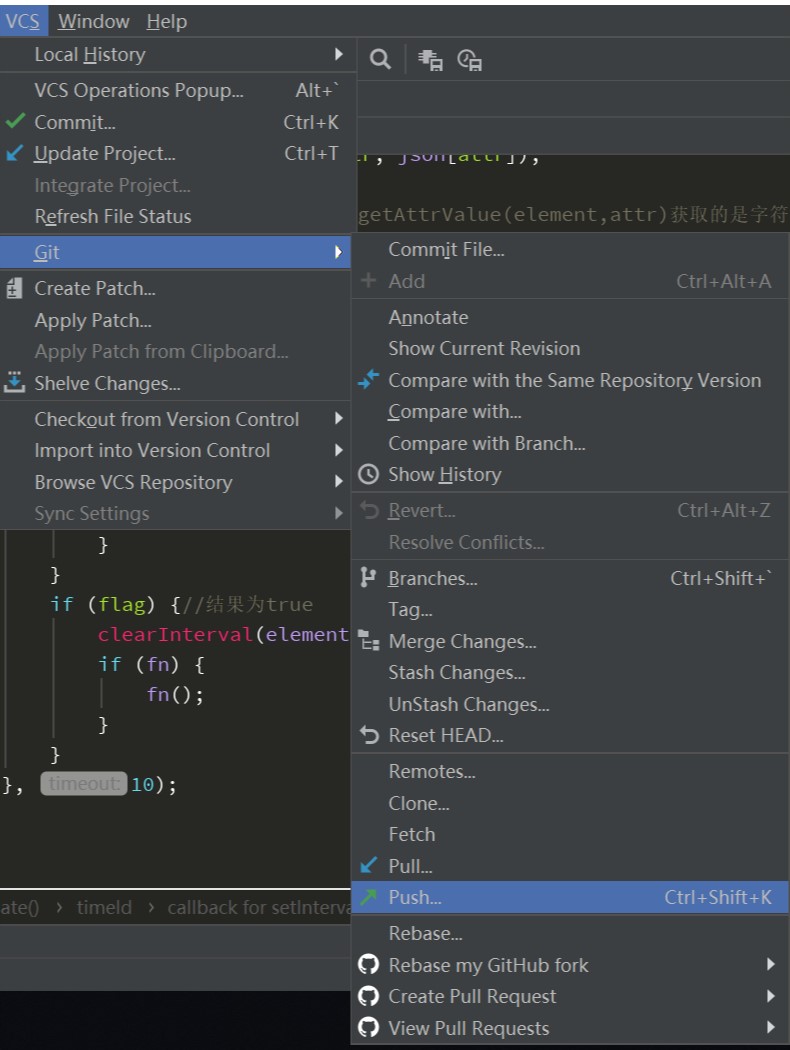Click the Branches fork icon
Viewport: 790px width, 1050px height.
[x=368, y=577]
